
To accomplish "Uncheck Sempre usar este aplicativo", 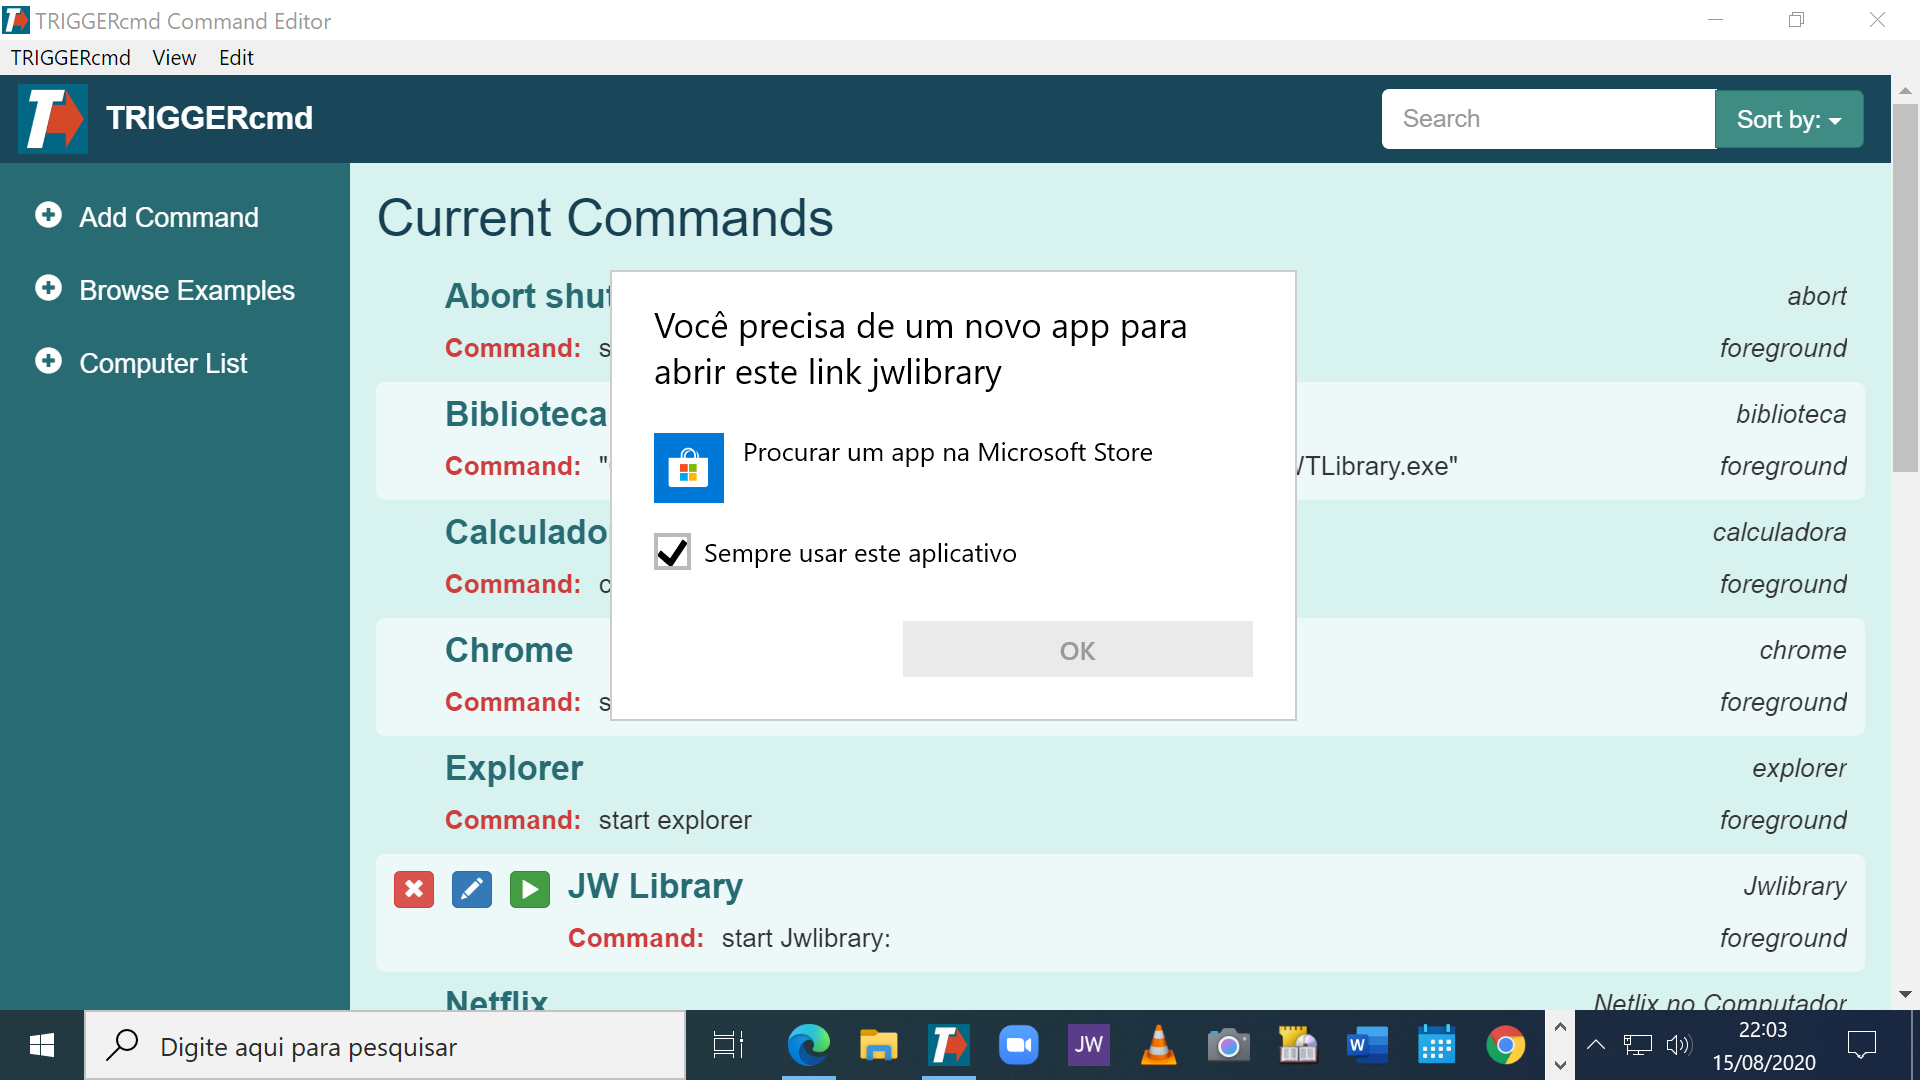I will point(672,552).
